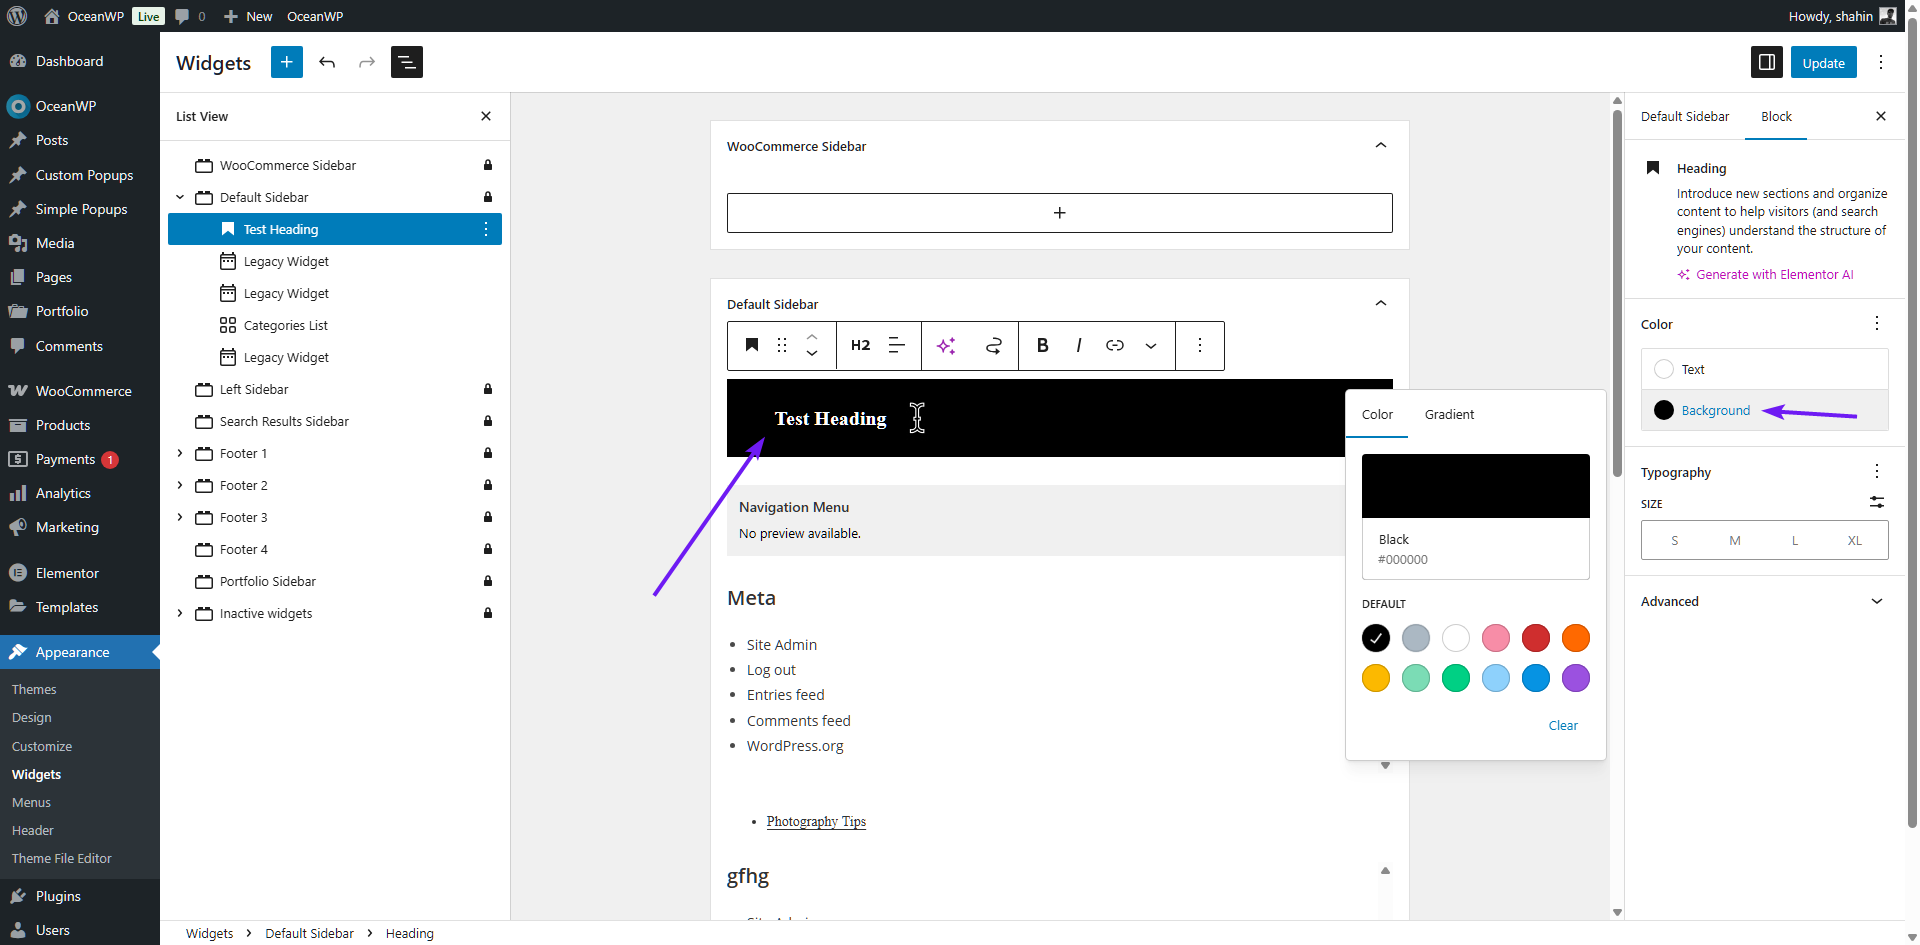Change heading level H2
1920x945 pixels.
[x=860, y=345]
